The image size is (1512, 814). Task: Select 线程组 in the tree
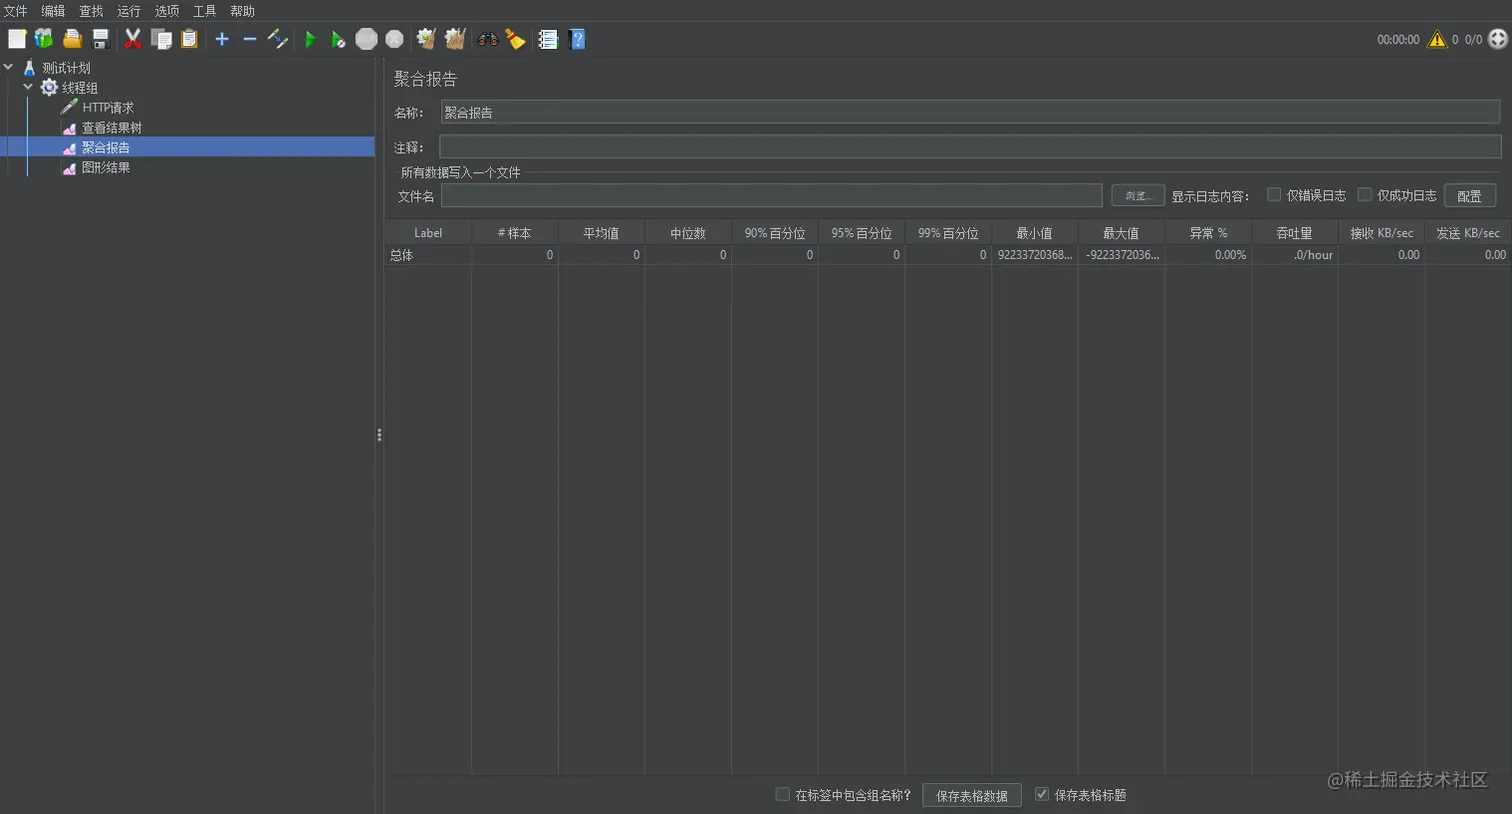coord(80,88)
